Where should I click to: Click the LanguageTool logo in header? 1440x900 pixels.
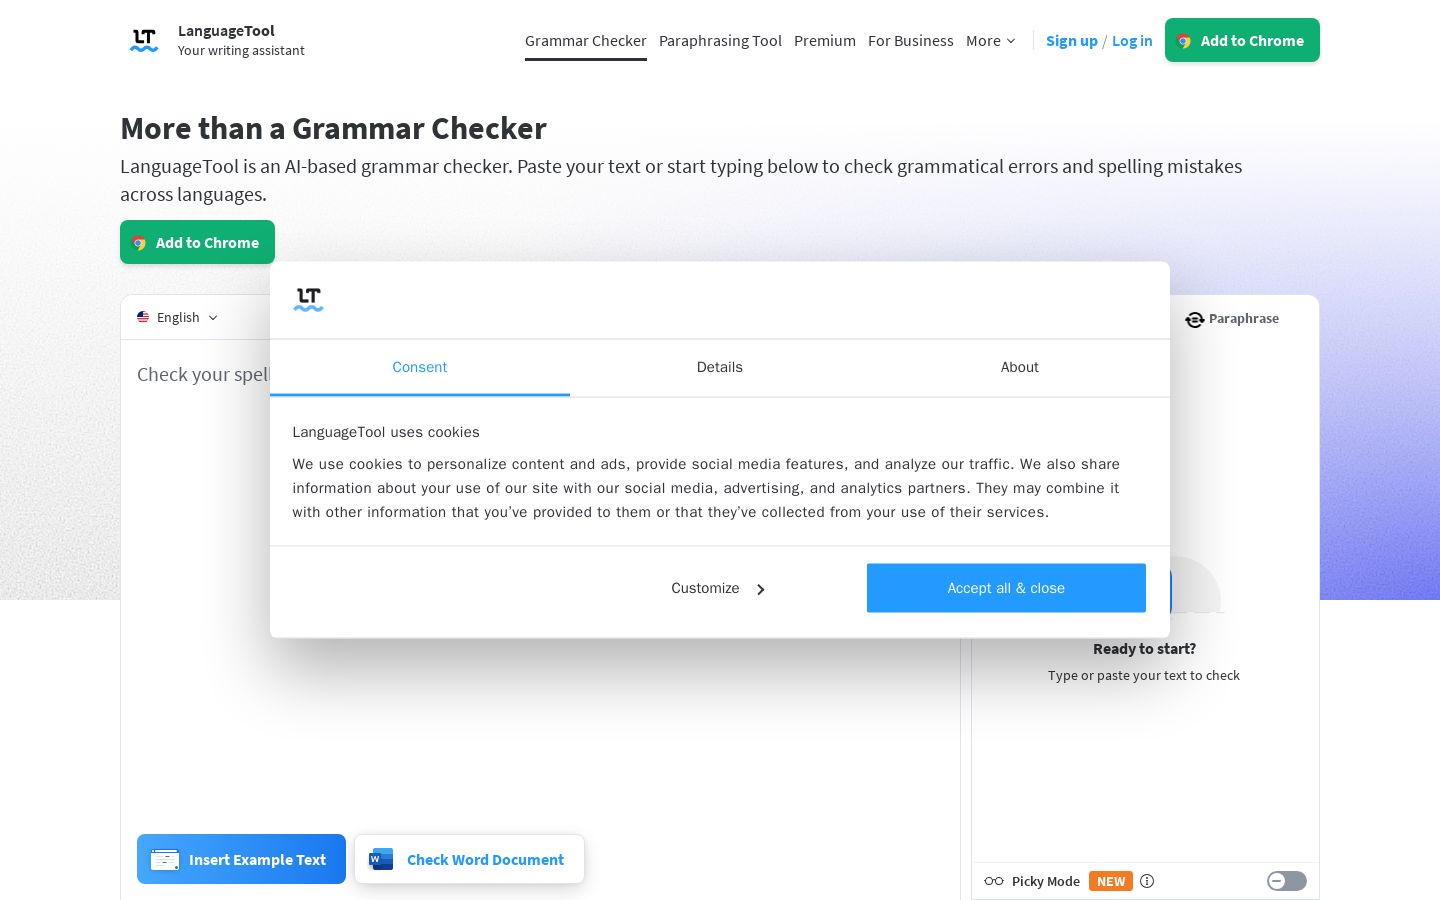click(144, 41)
